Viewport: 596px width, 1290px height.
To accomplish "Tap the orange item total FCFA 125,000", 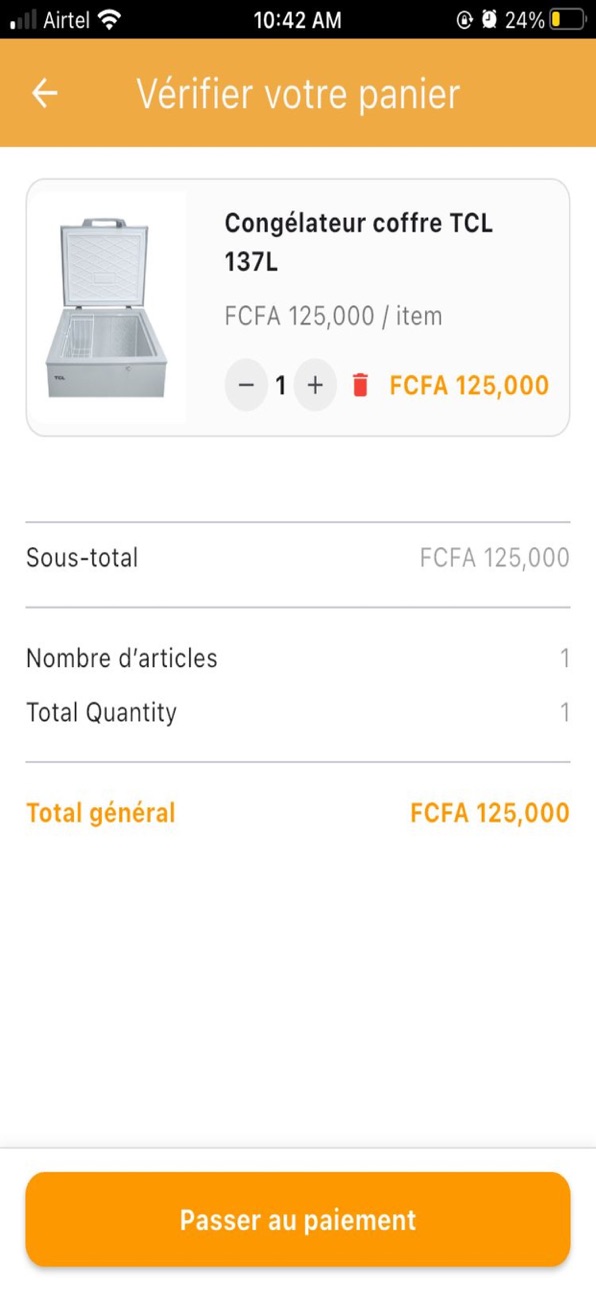I will coord(469,385).
